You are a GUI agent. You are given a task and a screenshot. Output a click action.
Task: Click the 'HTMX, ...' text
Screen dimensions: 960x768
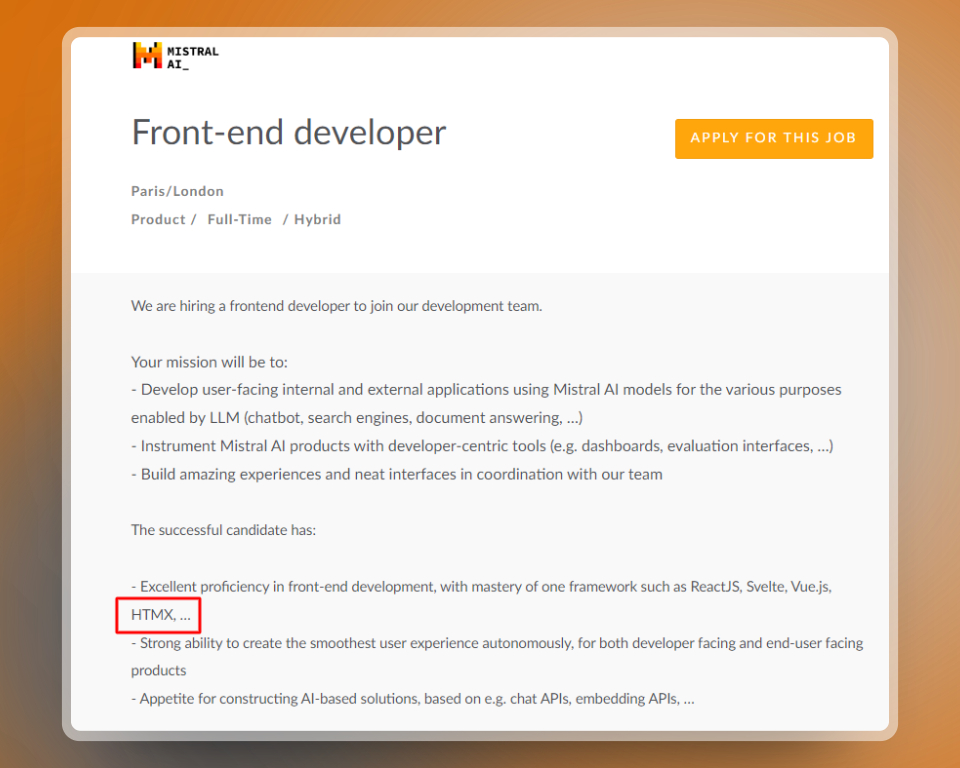[x=161, y=614]
